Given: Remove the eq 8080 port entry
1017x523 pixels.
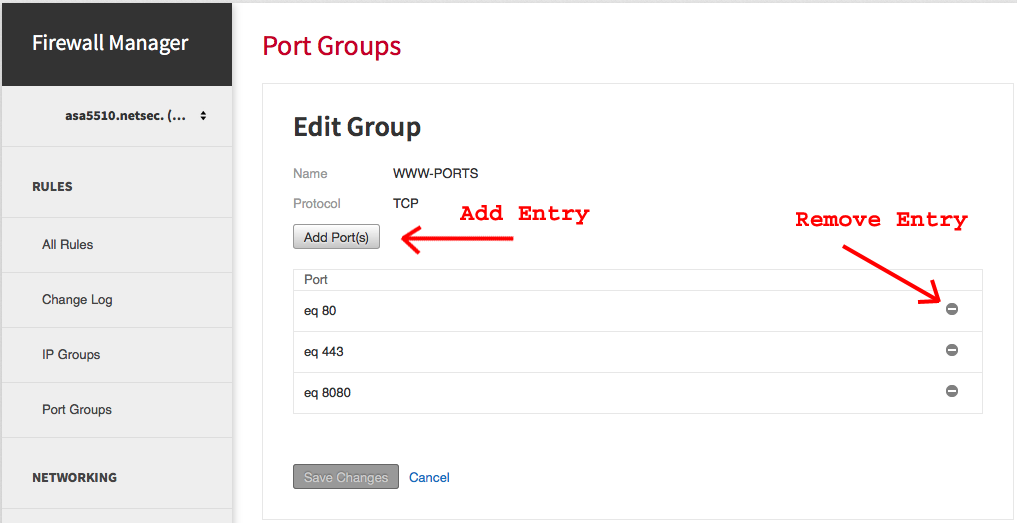Looking at the screenshot, I should [951, 391].
